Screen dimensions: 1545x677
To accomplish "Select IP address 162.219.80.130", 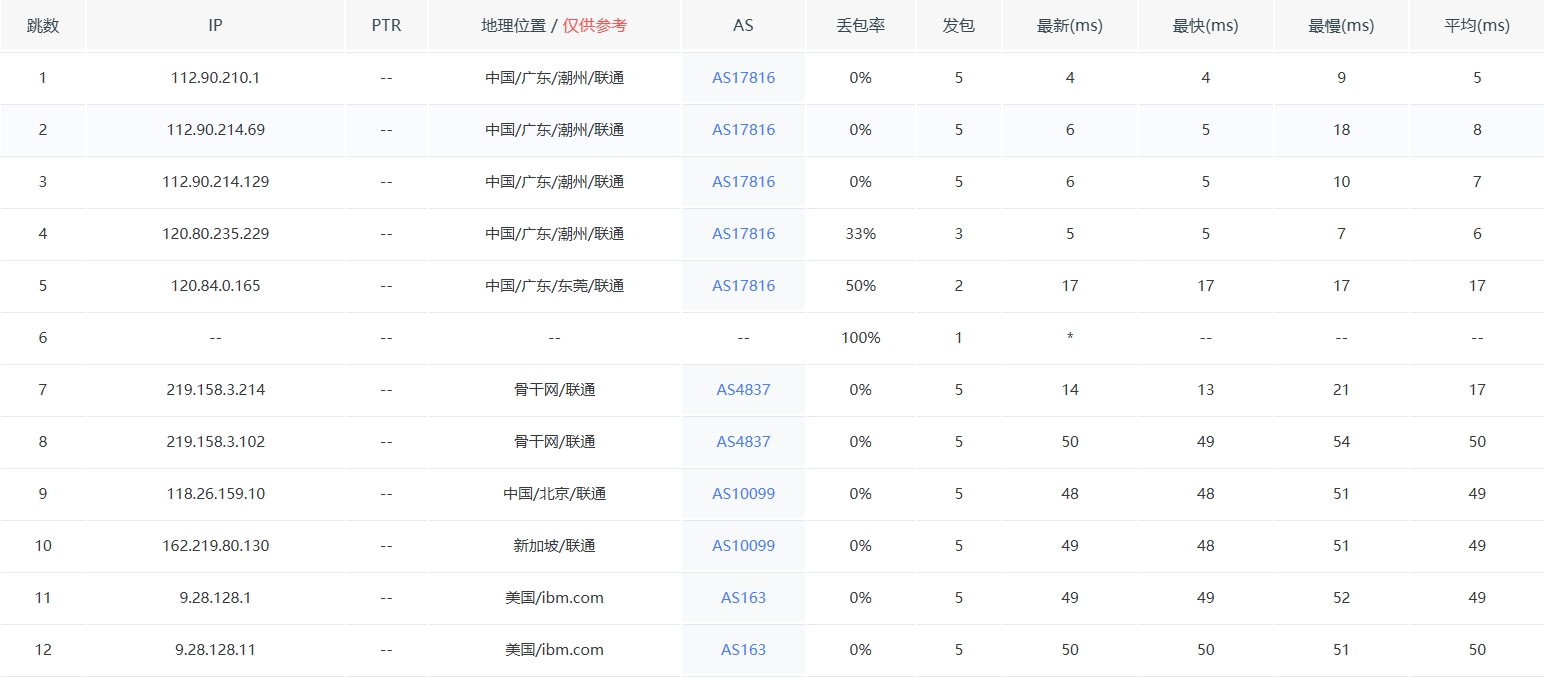I will pyautogui.click(x=215, y=545).
